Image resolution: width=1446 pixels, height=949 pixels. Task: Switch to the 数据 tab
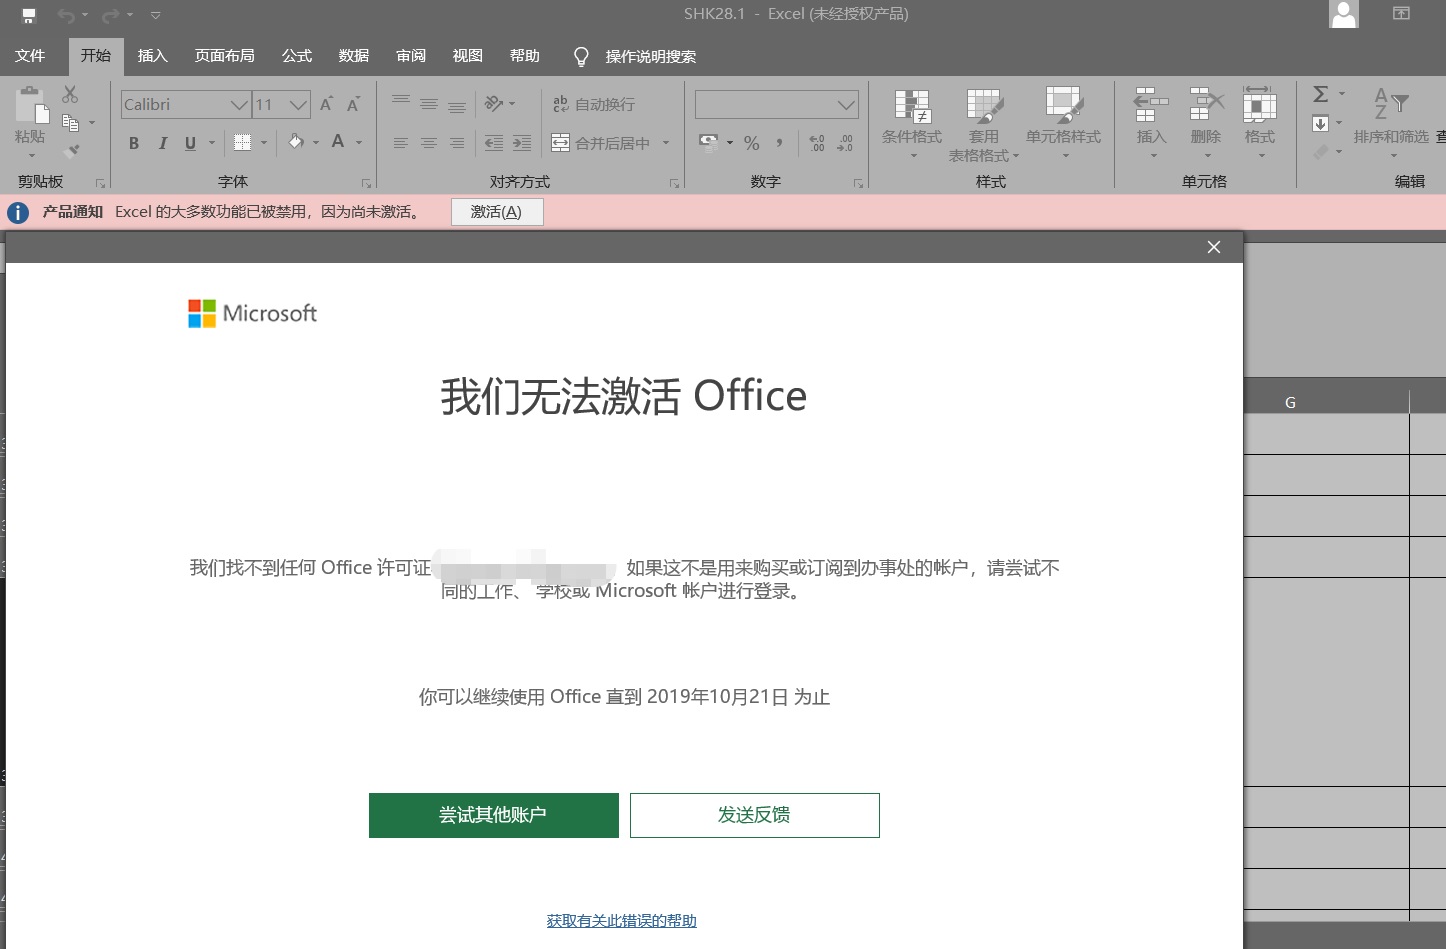(x=354, y=56)
